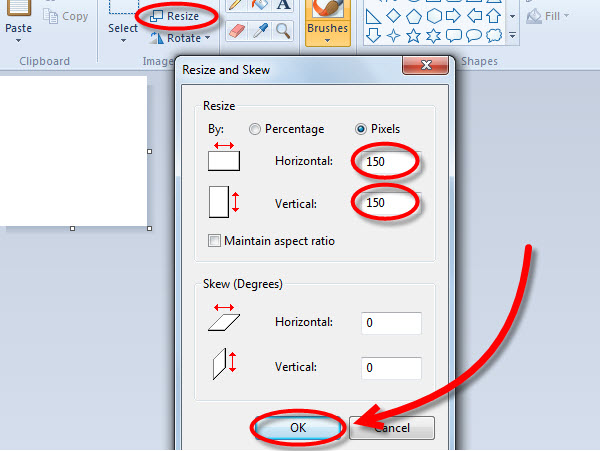Image resolution: width=600 pixels, height=451 pixels.
Task: Open the Rotate dropdown menu
Action: 181,38
